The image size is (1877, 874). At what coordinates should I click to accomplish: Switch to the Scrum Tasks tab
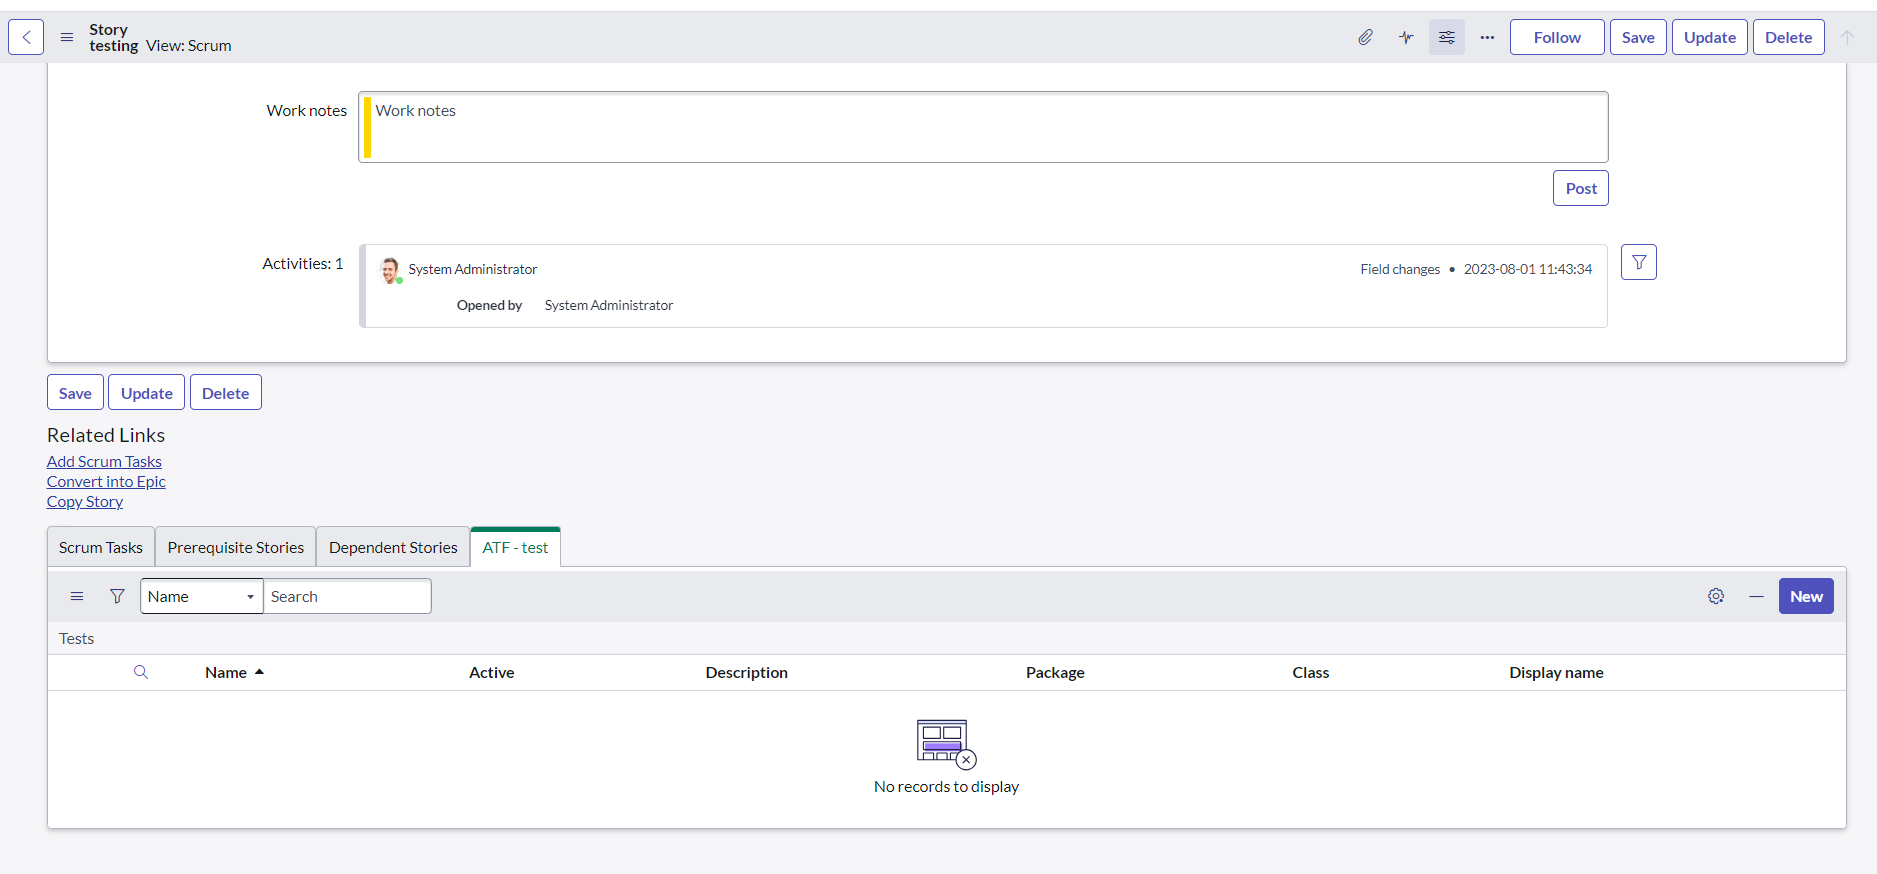point(101,547)
